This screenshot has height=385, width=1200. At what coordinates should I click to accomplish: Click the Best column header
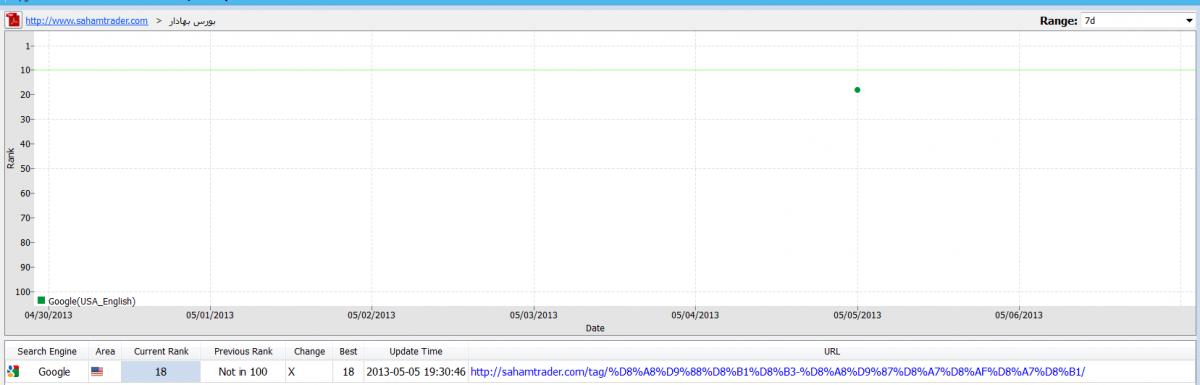348,352
